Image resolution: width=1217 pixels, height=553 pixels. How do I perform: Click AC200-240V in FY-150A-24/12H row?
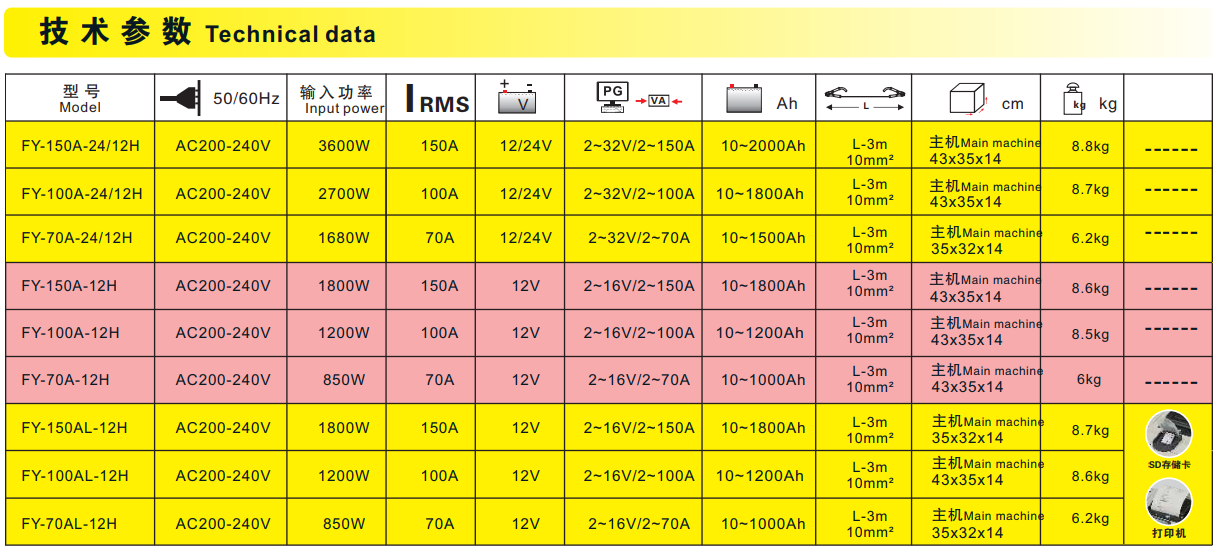223,146
